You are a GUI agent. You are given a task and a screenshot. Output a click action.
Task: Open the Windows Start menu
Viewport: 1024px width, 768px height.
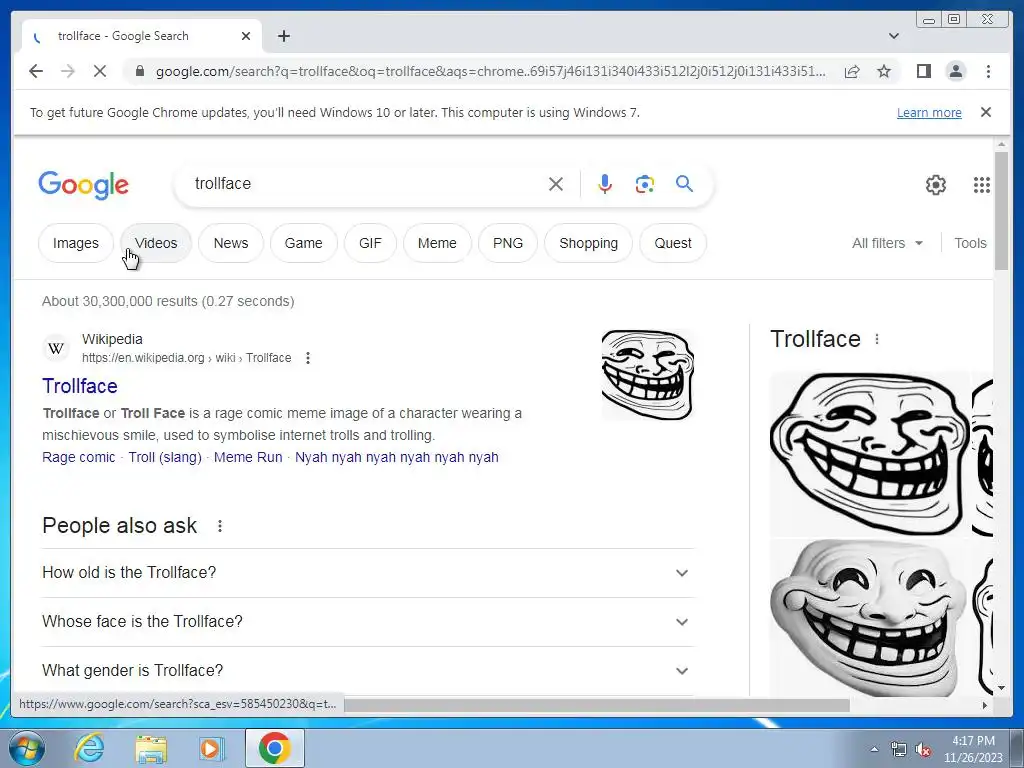[27, 748]
